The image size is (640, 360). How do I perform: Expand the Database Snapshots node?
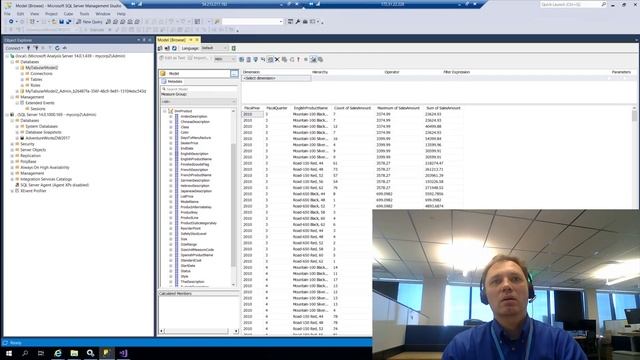pos(17,132)
